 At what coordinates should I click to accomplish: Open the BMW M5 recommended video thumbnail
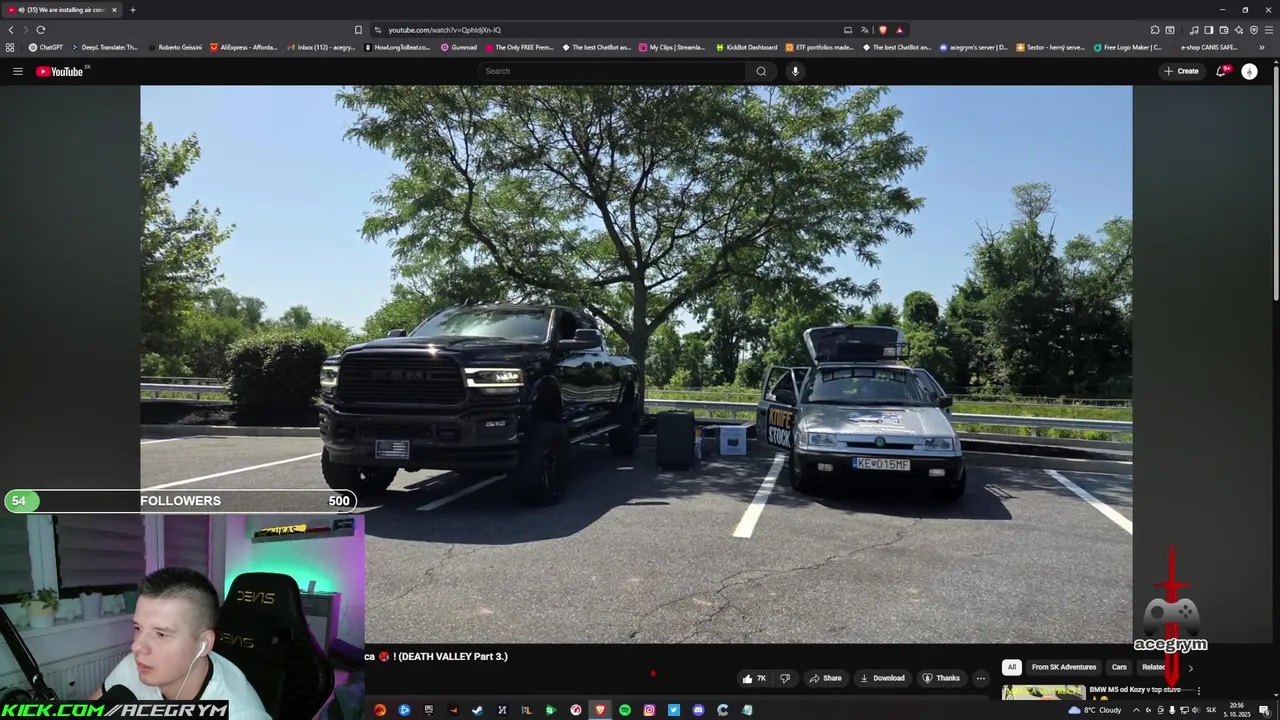(x=1043, y=692)
